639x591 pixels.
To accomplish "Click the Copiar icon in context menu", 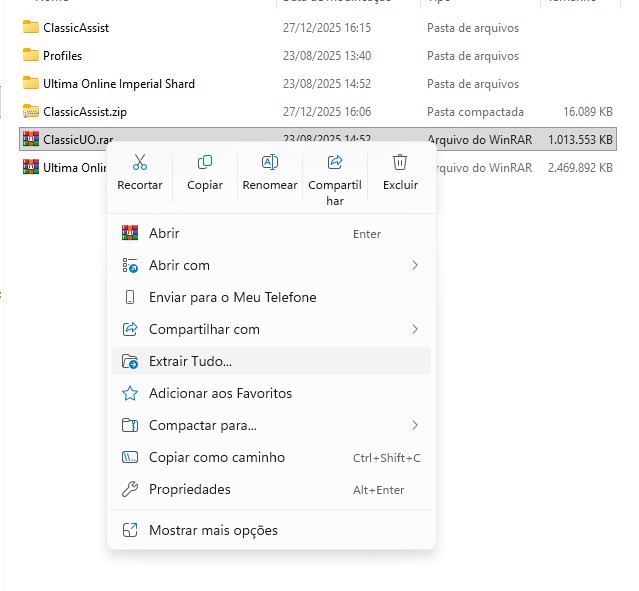I will point(205,162).
